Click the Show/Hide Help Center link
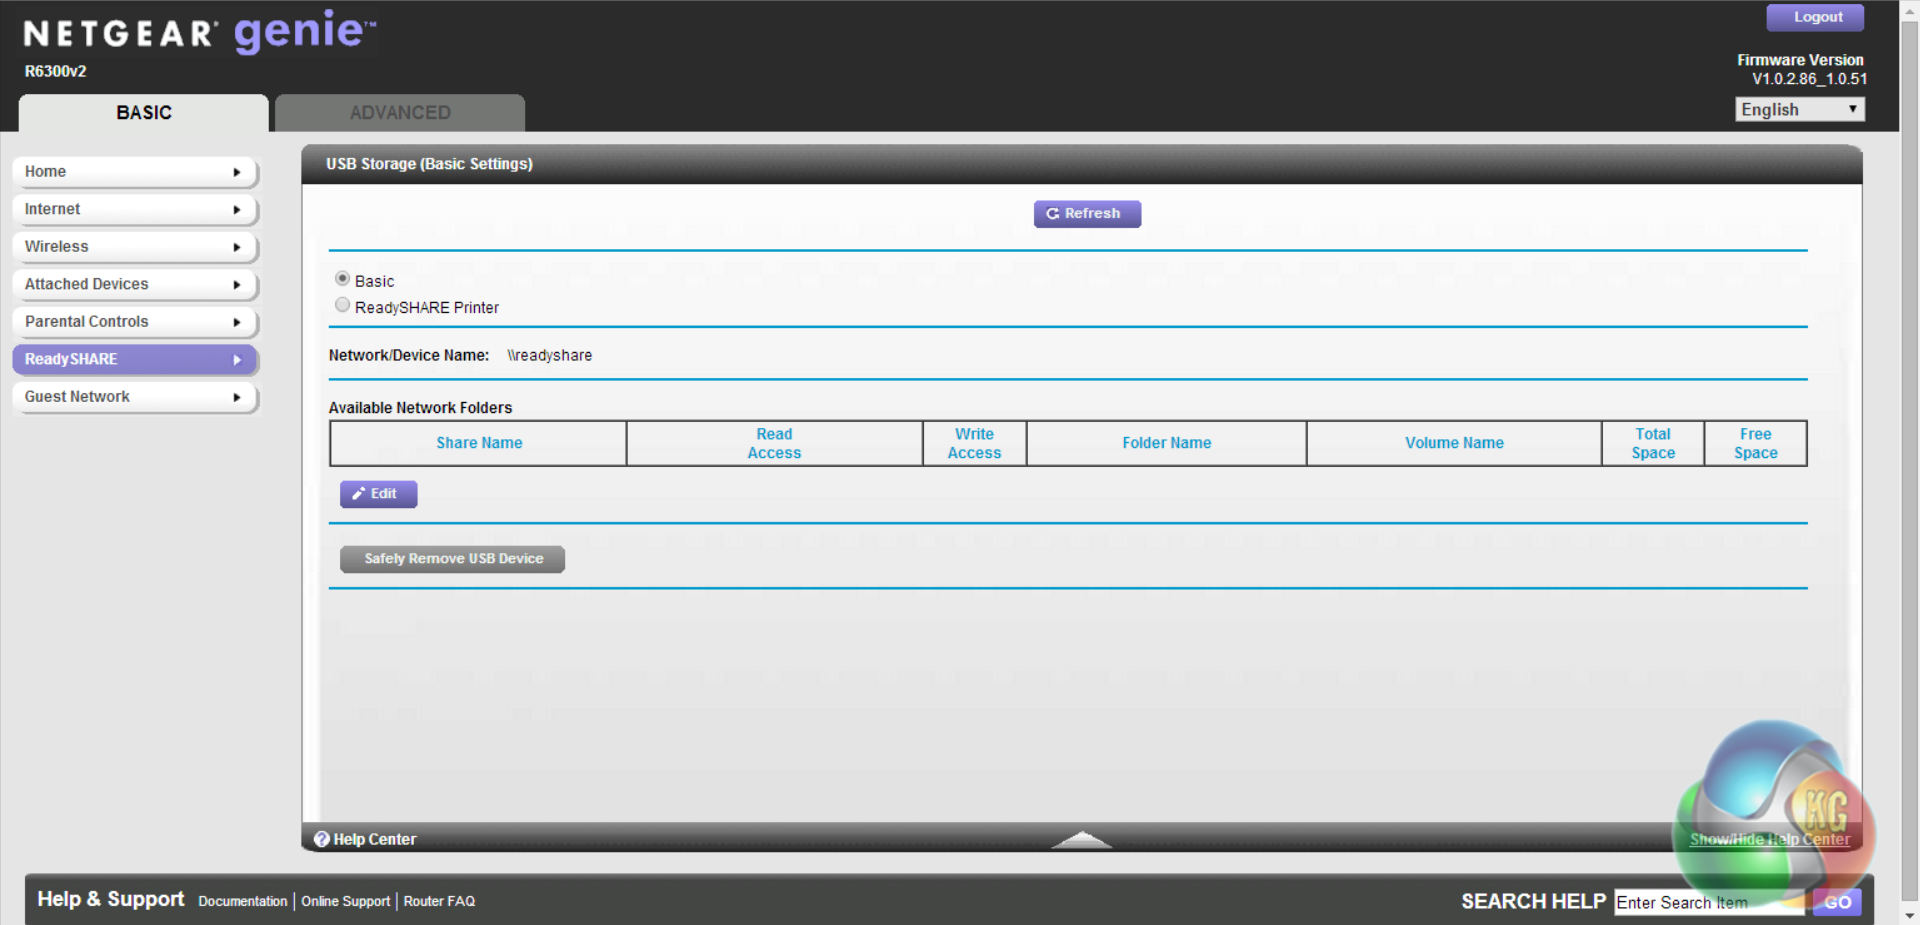The width and height of the screenshot is (1920, 925). coord(1770,839)
